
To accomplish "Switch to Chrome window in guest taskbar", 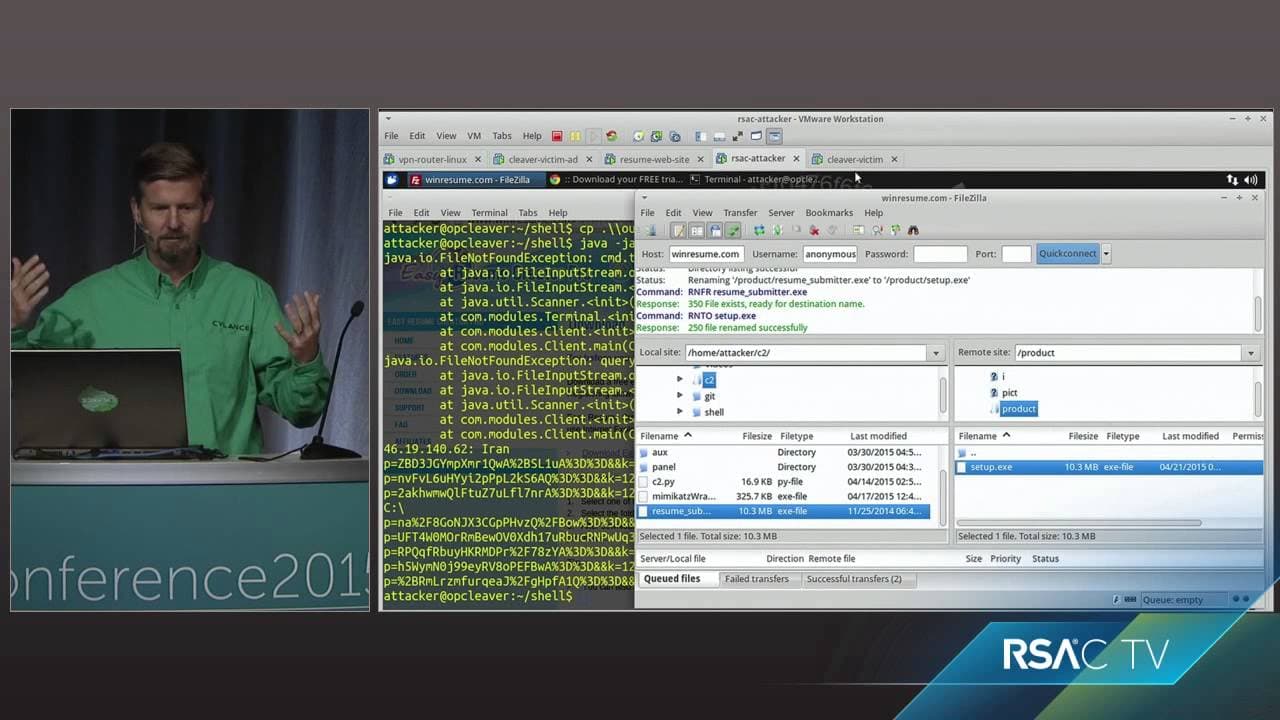I will 615,180.
